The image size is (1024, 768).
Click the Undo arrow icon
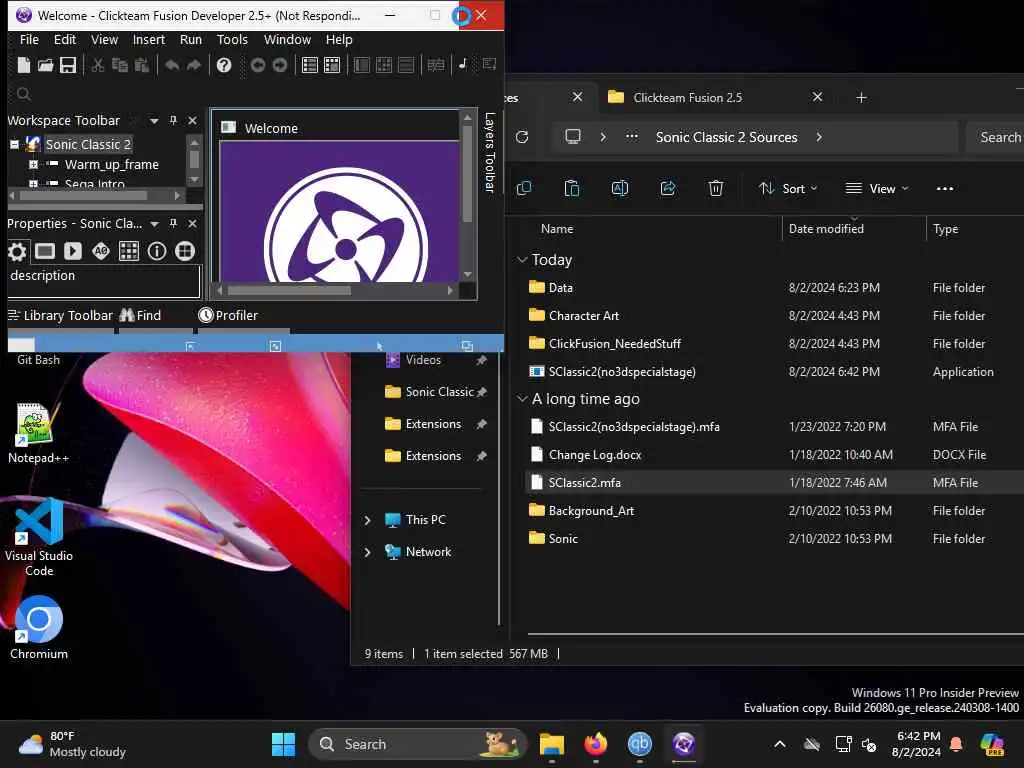[172, 65]
